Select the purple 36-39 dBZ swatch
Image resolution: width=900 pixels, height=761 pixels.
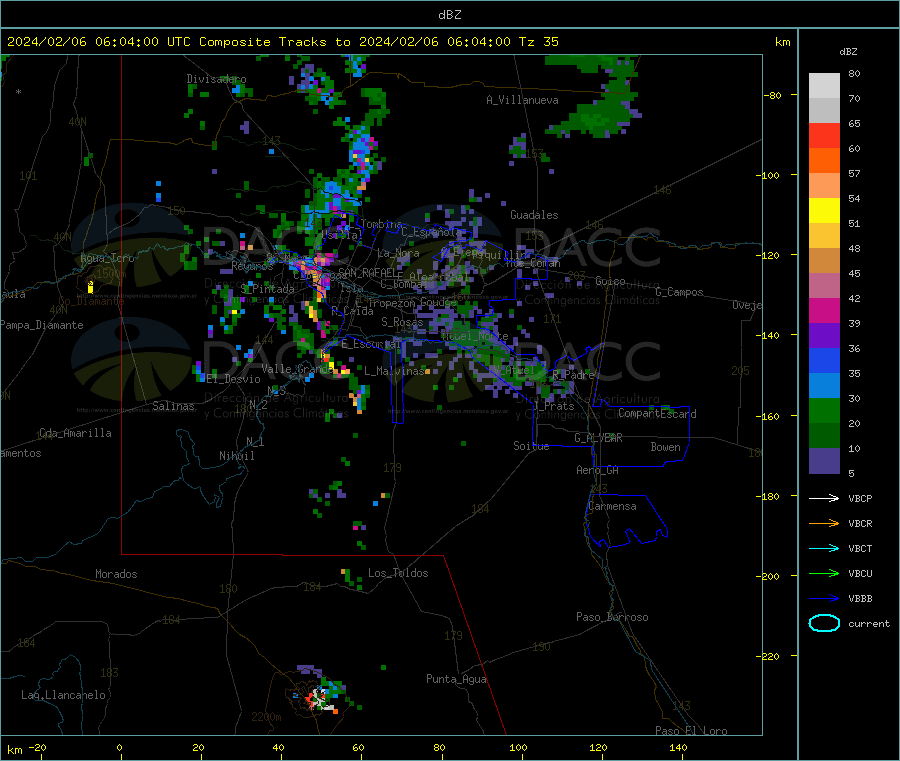[824, 336]
